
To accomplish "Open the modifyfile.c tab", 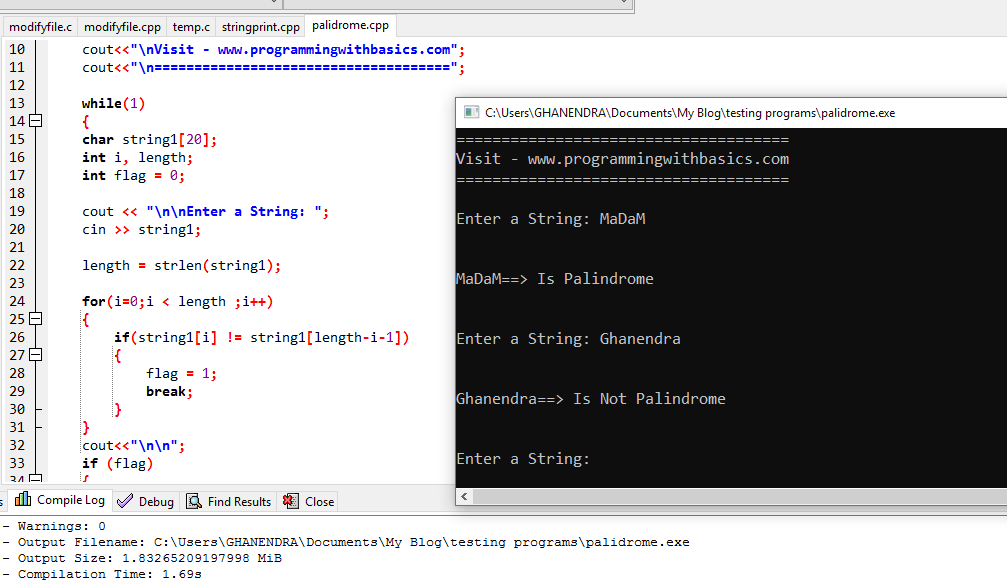I will tap(39, 27).
